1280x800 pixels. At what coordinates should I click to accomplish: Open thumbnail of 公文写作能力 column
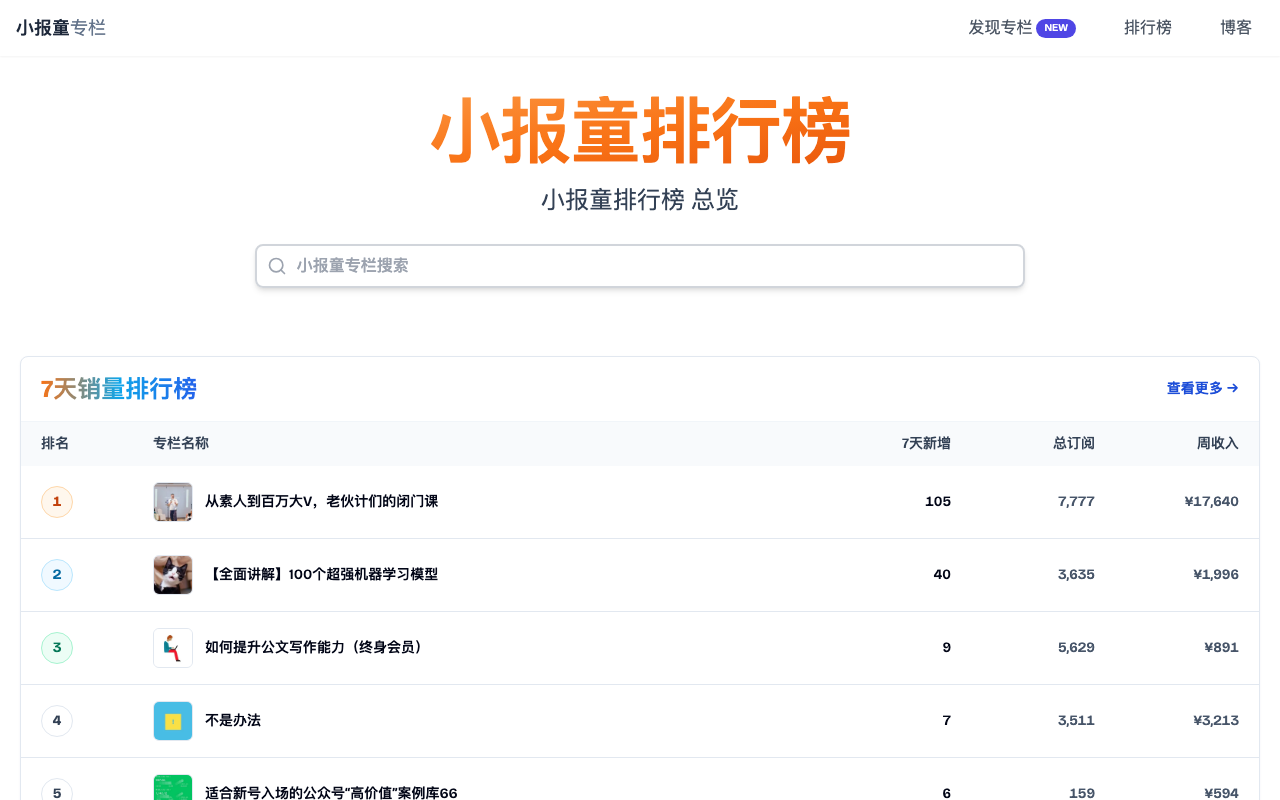pyautogui.click(x=173, y=648)
